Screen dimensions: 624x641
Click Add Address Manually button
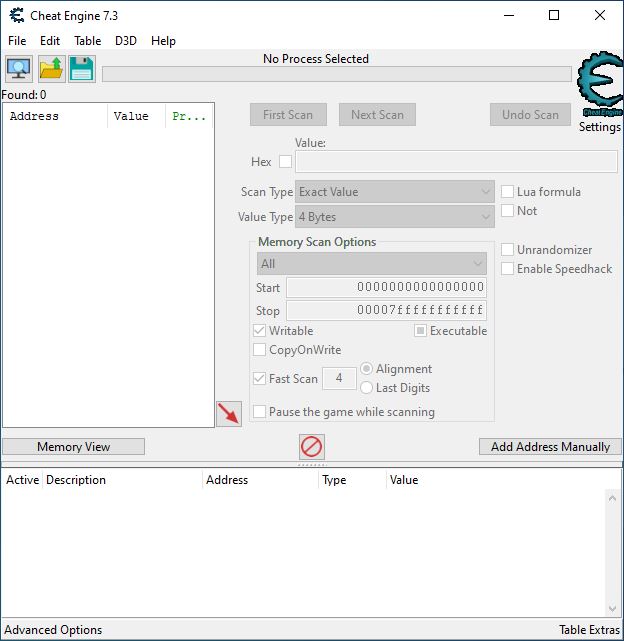[x=550, y=446]
